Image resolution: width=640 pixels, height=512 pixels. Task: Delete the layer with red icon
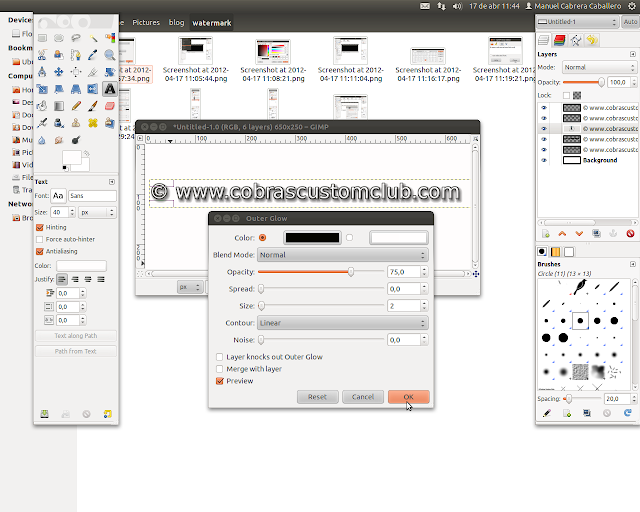click(630, 234)
